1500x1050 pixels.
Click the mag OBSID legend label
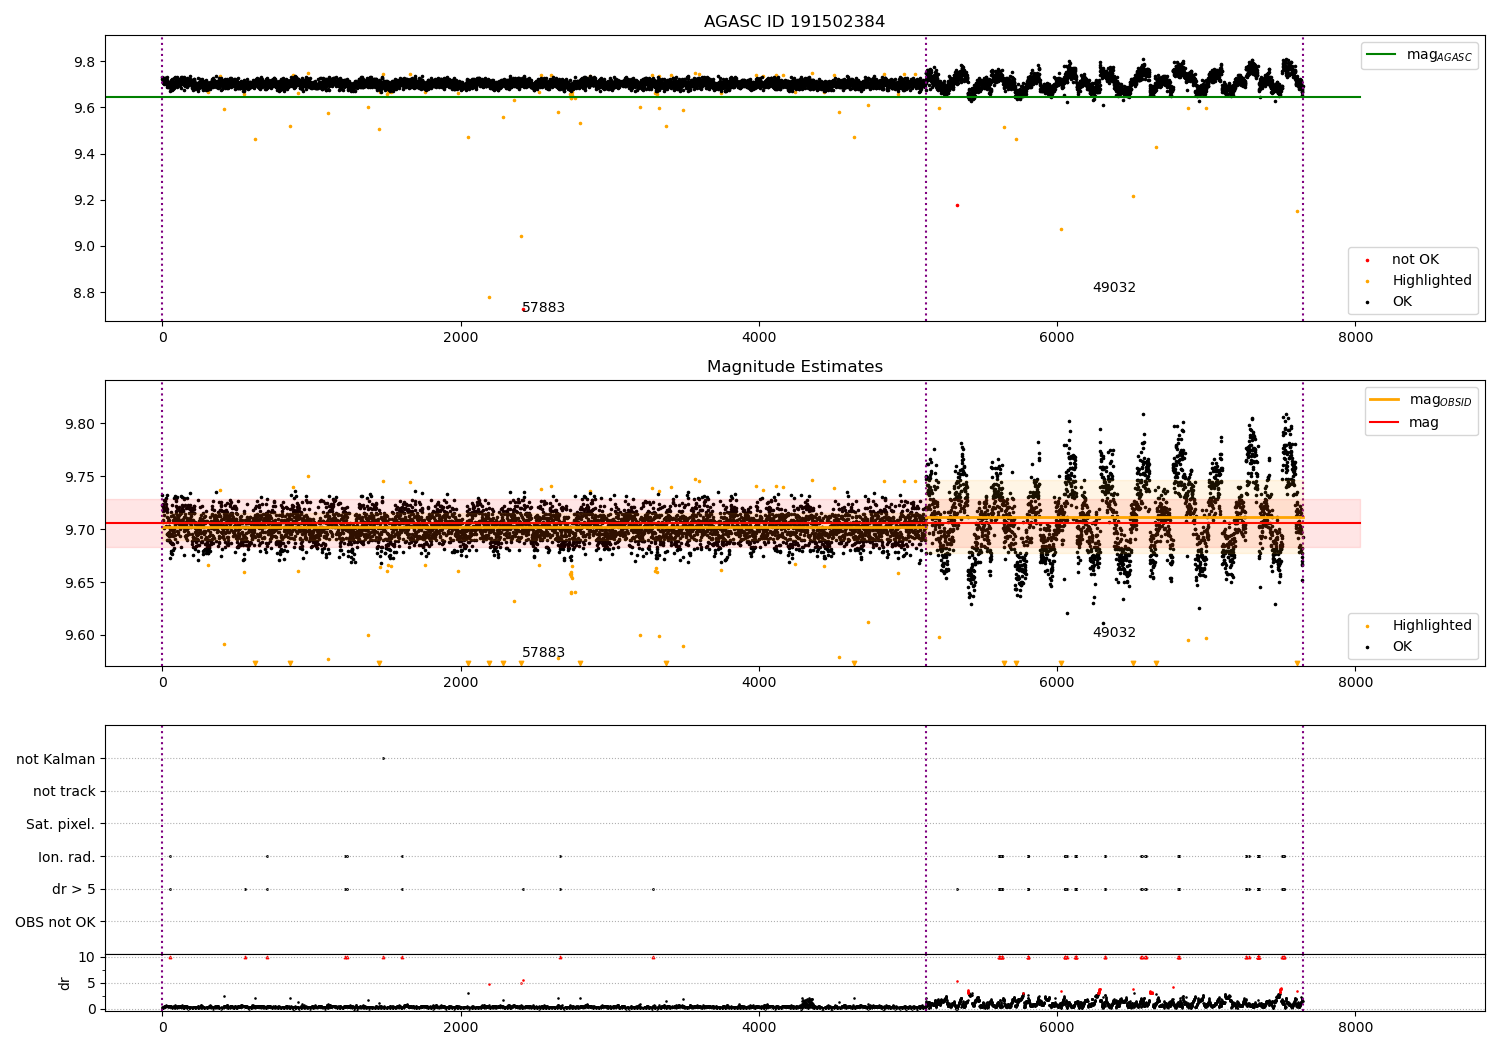pos(1440,400)
